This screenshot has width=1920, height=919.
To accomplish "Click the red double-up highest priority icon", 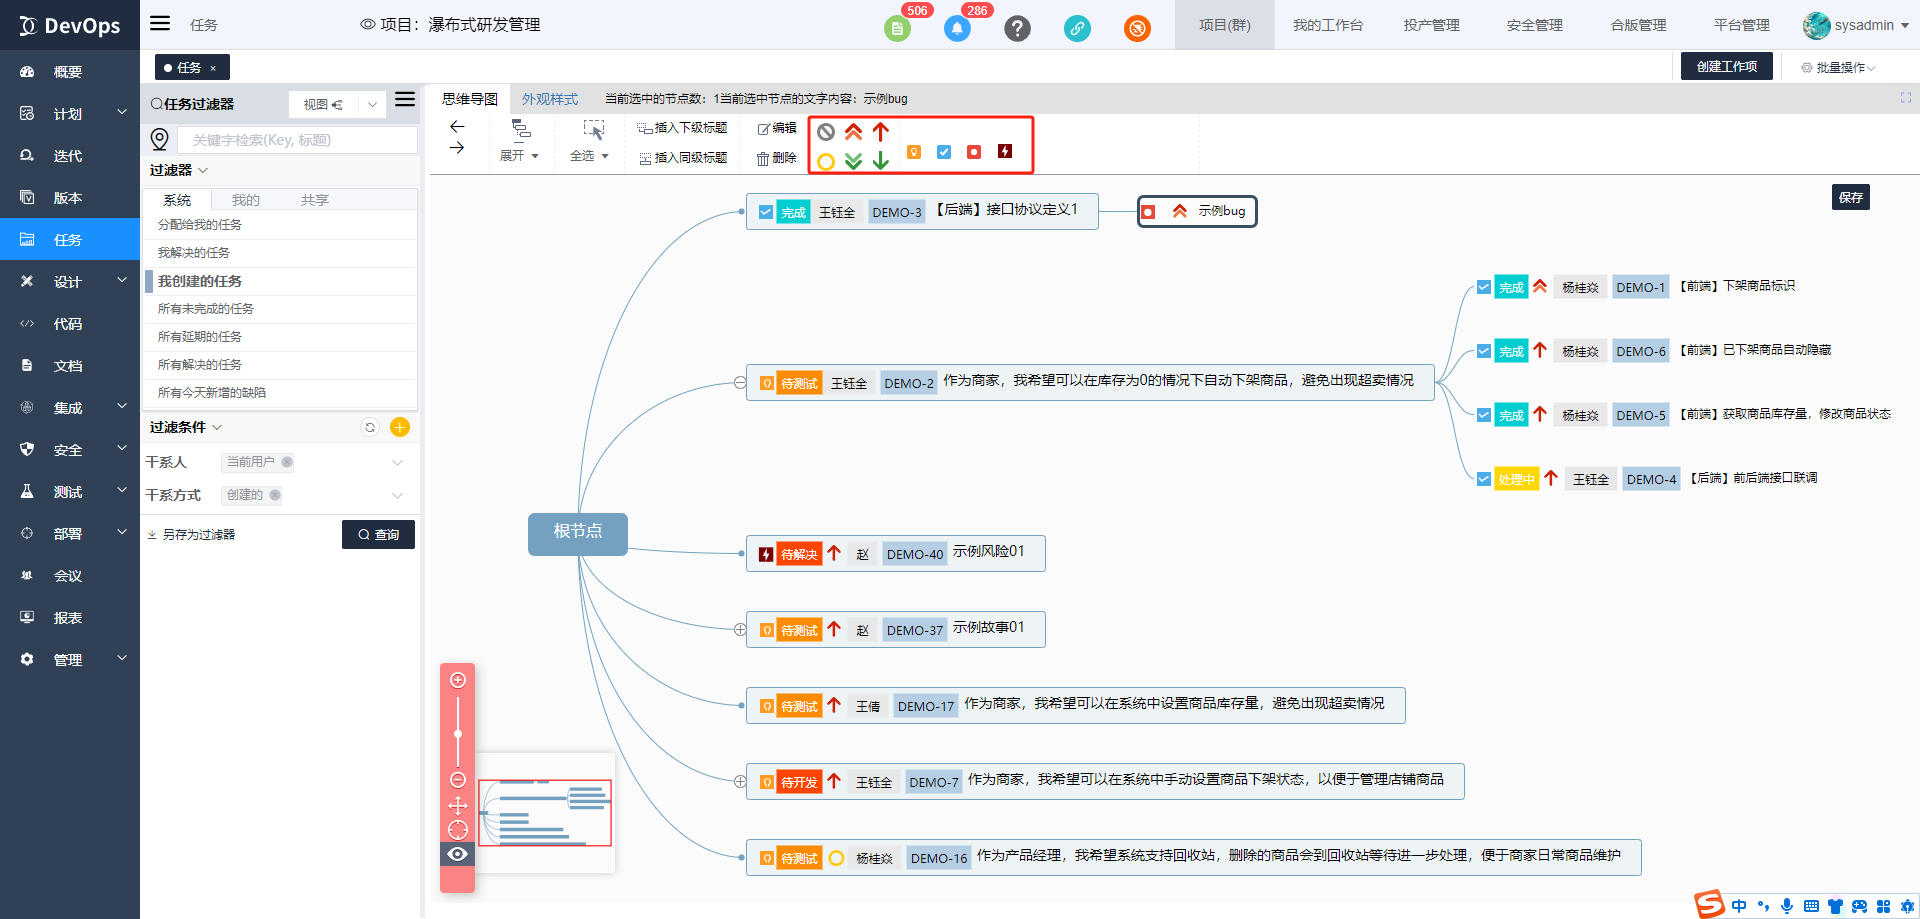I will 853,132.
